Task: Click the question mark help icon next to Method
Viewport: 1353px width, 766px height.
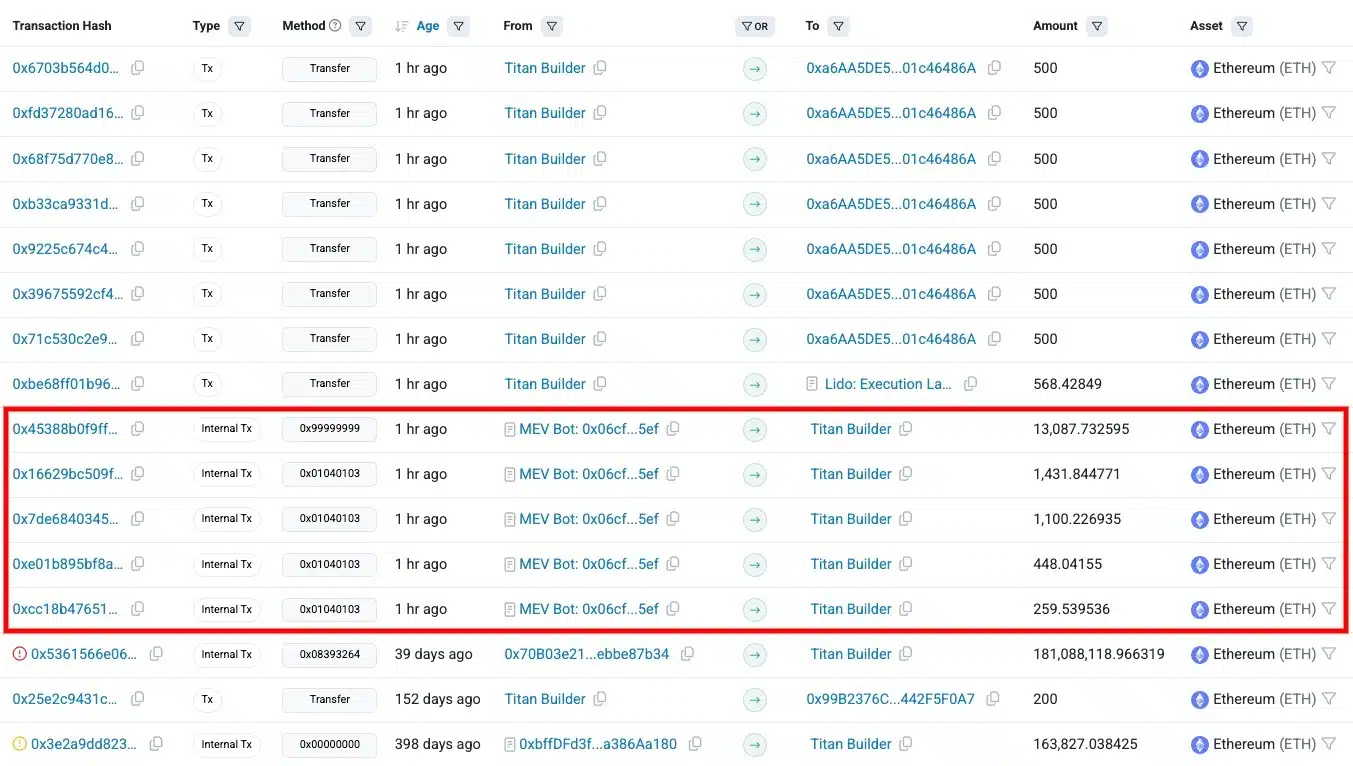Action: coord(334,25)
